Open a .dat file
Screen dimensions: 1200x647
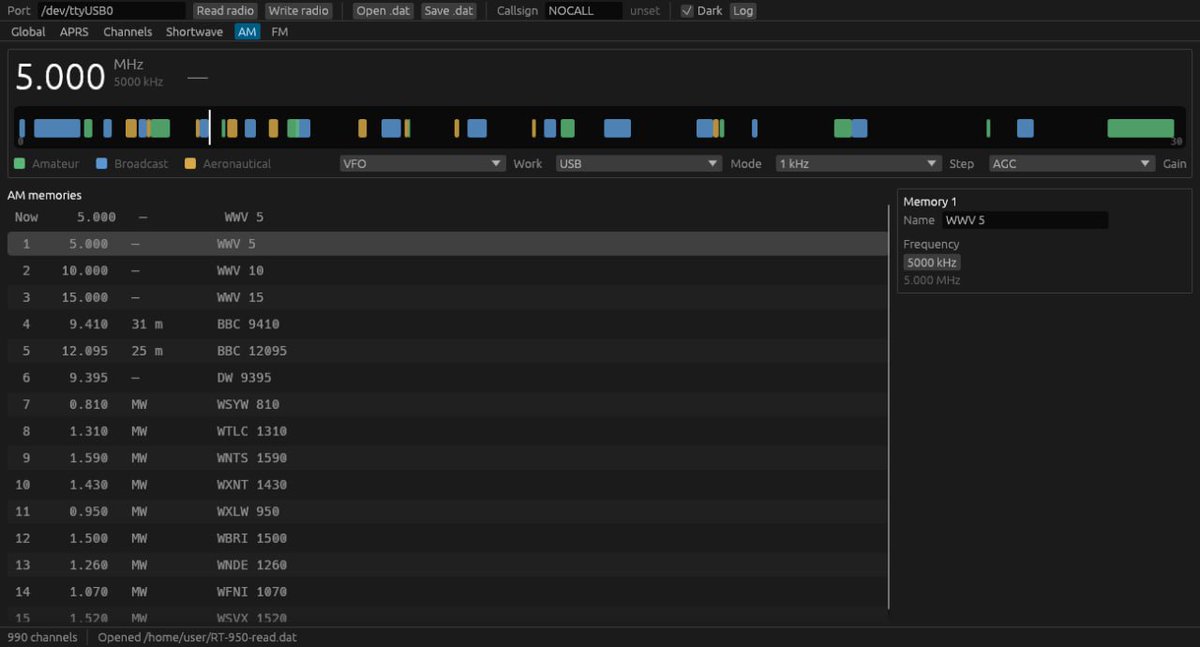(383, 11)
